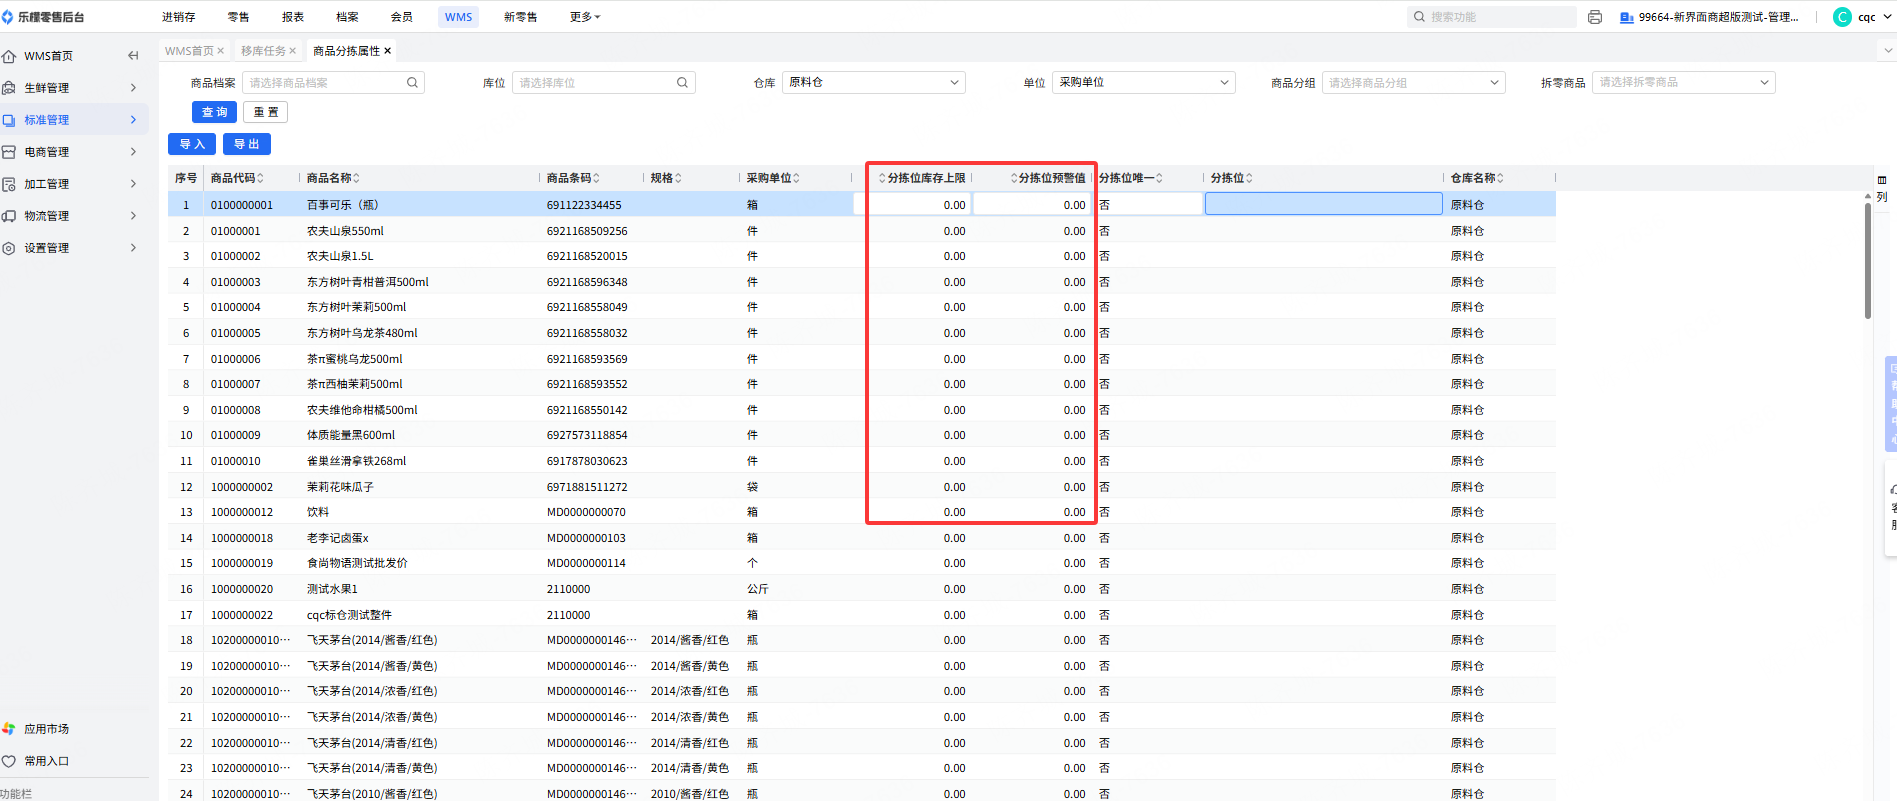
Task: Click the magnifier icon in 搜索功能 box
Action: pos(1419,17)
